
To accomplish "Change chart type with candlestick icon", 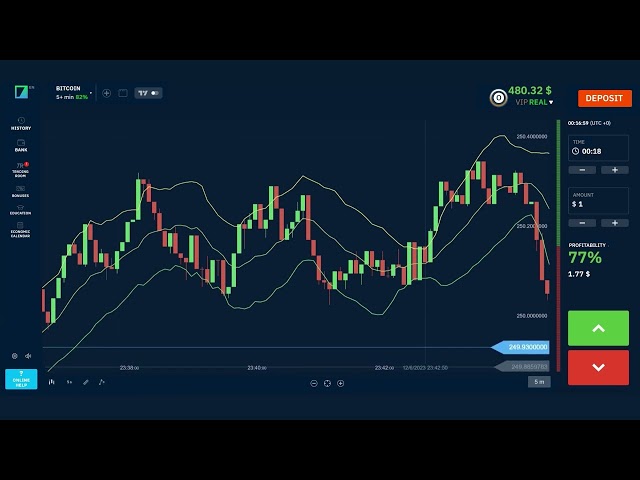I will [x=52, y=382].
